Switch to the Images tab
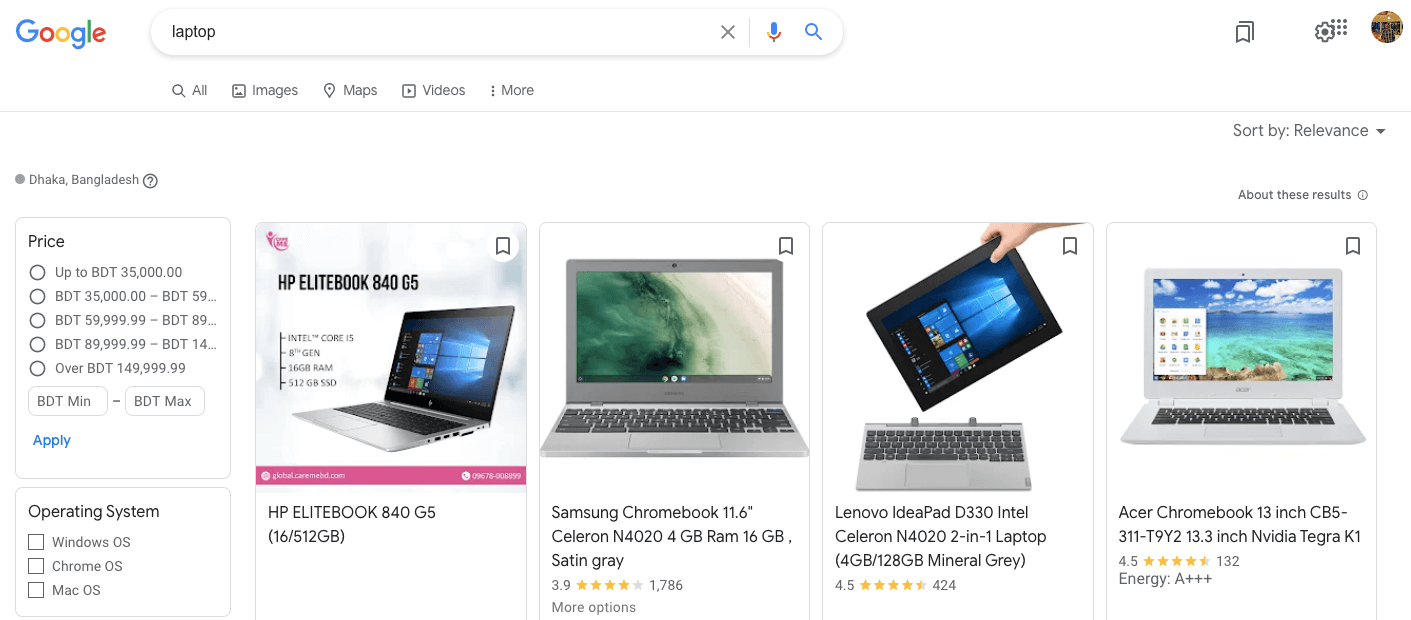The height and width of the screenshot is (620, 1411). click(264, 90)
